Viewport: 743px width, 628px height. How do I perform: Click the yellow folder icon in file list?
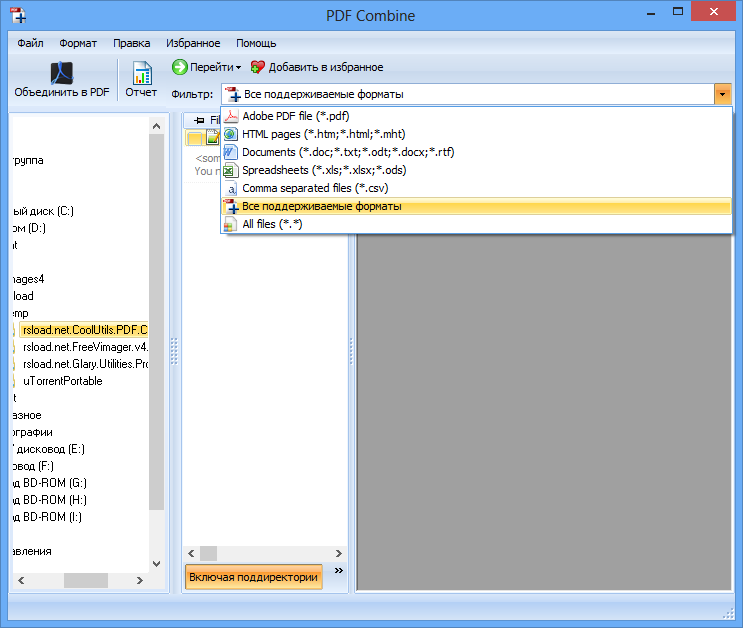click(194, 138)
